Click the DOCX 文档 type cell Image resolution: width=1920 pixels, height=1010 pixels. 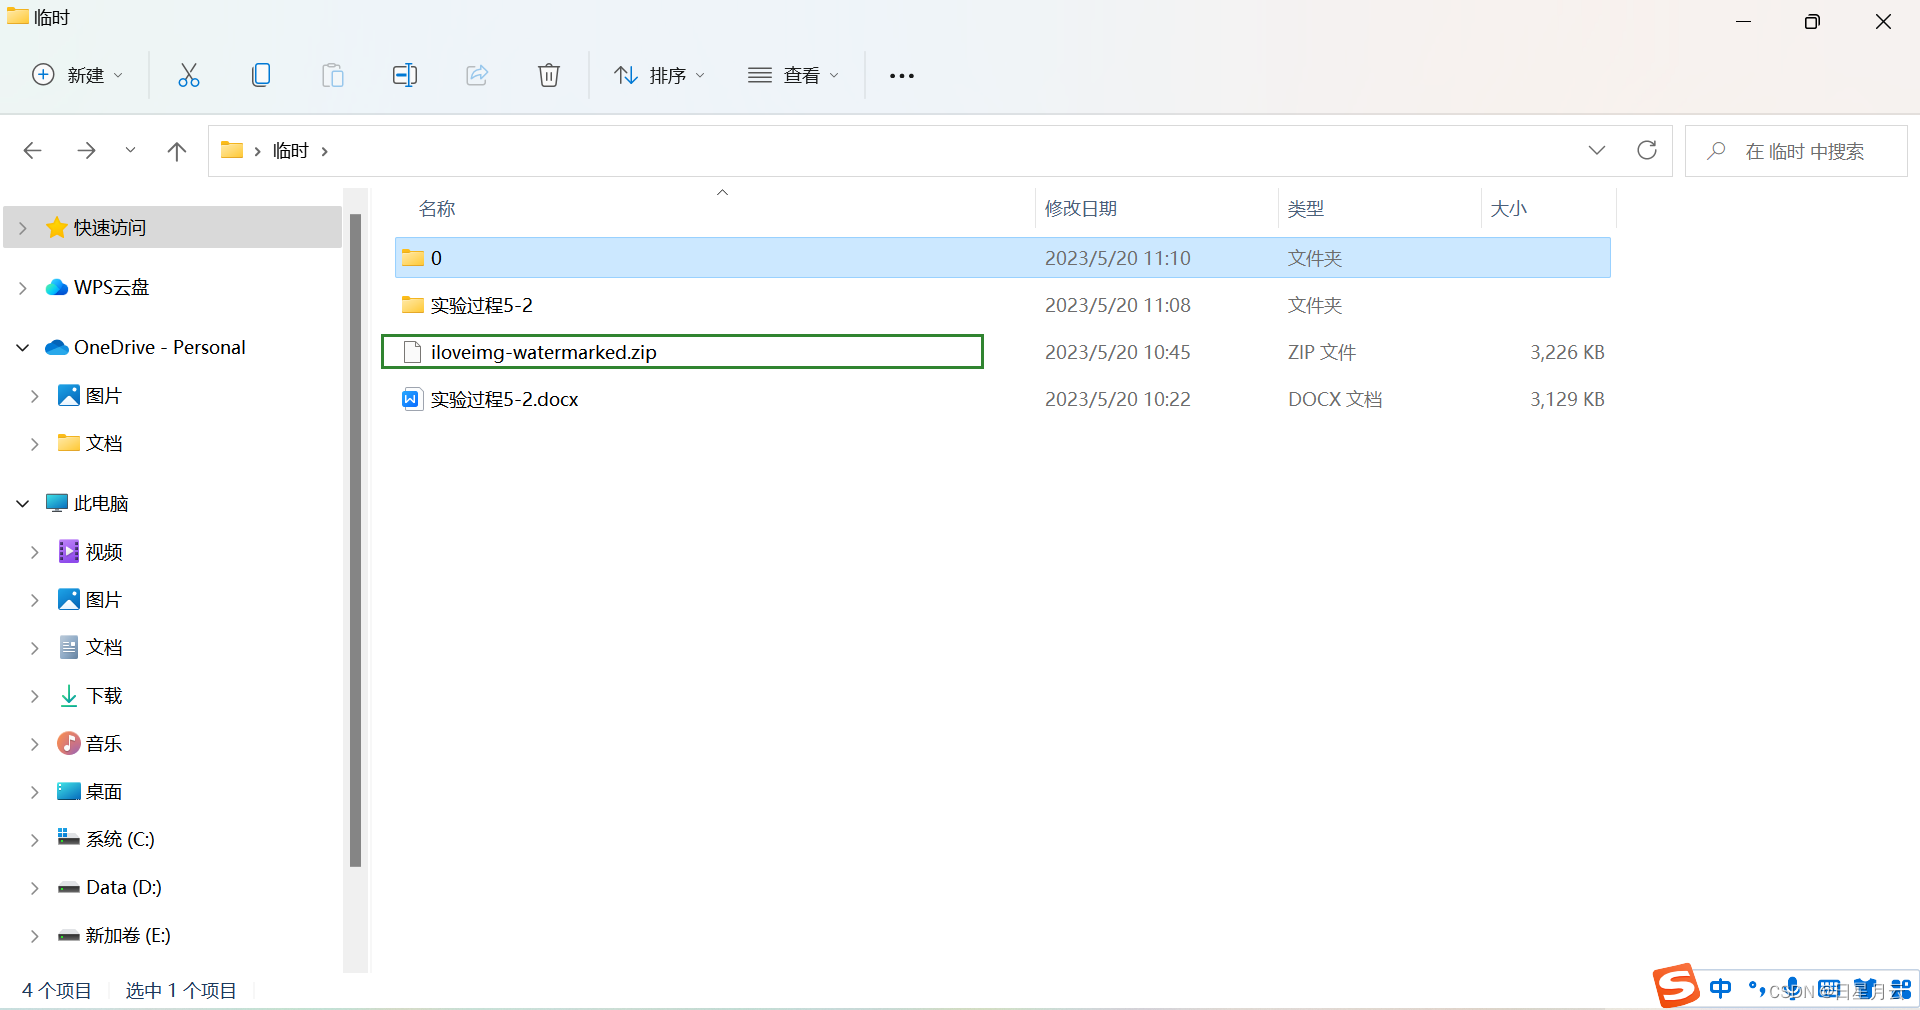1335,399
